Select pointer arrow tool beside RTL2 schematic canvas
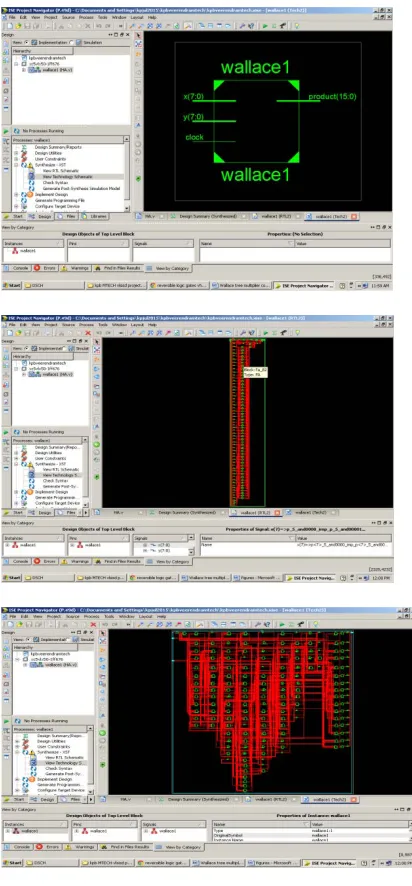This screenshot has height=886, width=412. [x=97, y=342]
